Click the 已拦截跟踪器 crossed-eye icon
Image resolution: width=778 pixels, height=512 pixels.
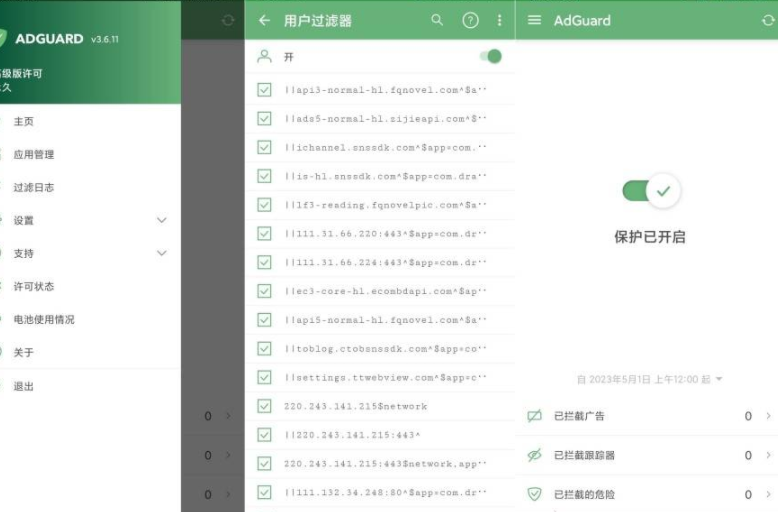pyautogui.click(x=534, y=455)
